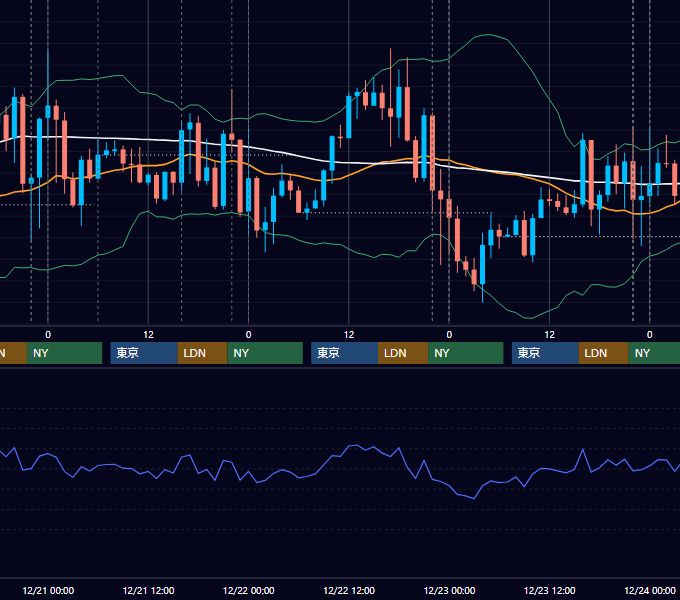This screenshot has width=680, height=600.
Task: Select the 東京 session block on 12/23
Action: [546, 353]
